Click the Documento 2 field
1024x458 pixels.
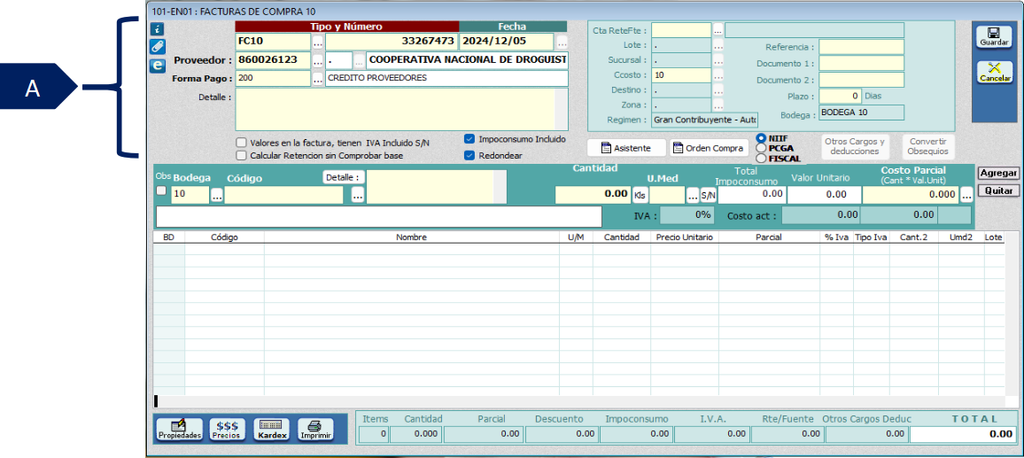[x=861, y=80]
